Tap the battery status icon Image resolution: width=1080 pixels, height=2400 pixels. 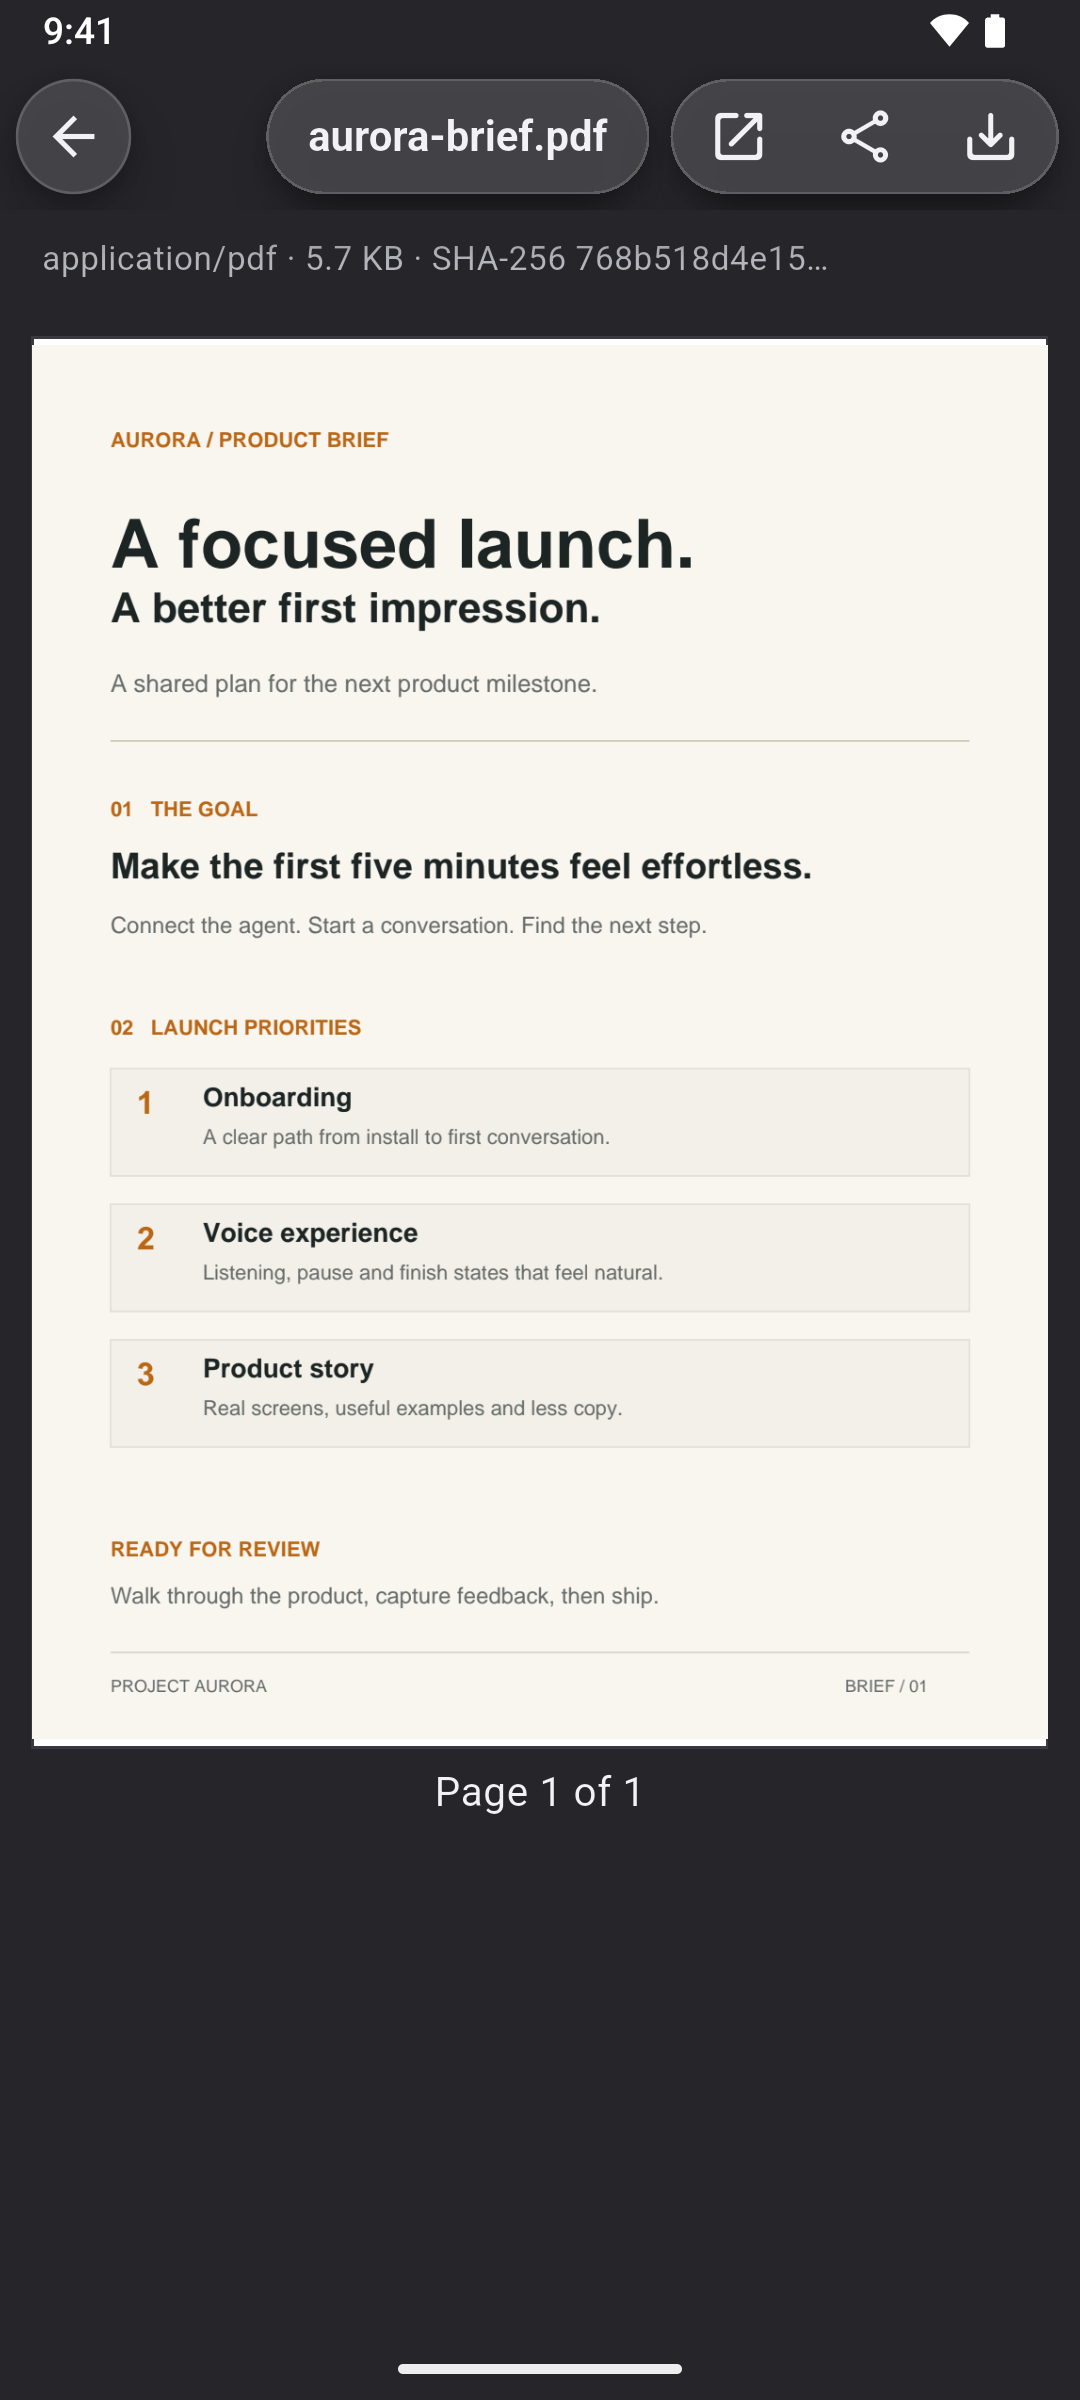[x=995, y=31]
